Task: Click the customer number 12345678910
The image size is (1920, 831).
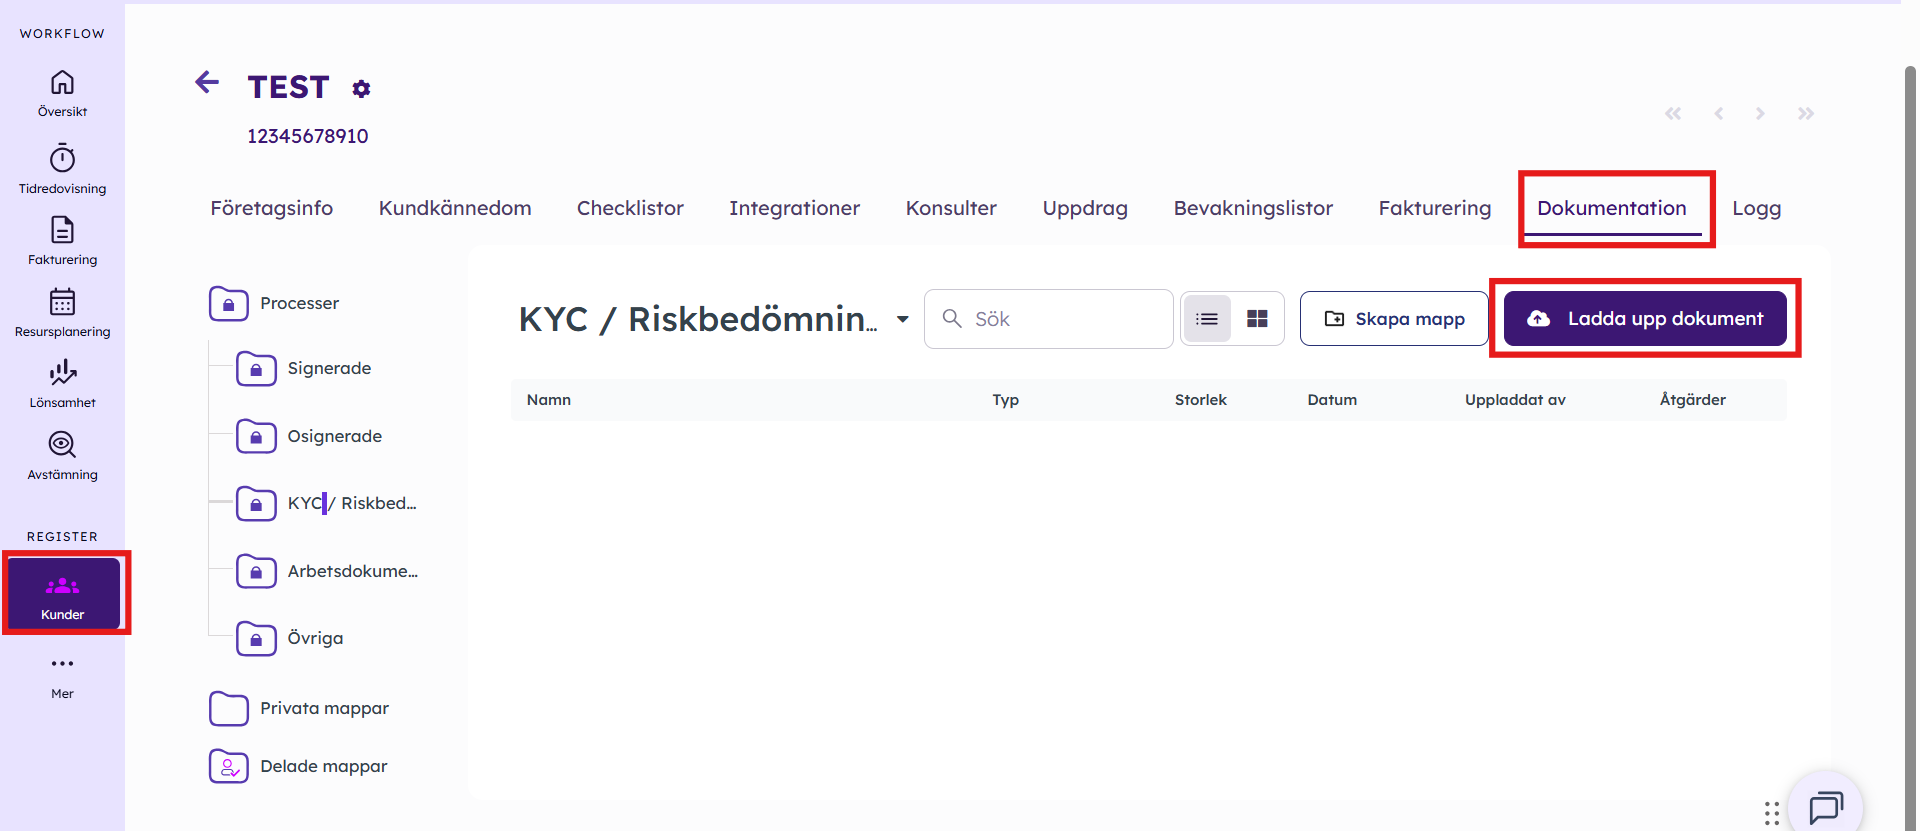Action: tap(308, 136)
